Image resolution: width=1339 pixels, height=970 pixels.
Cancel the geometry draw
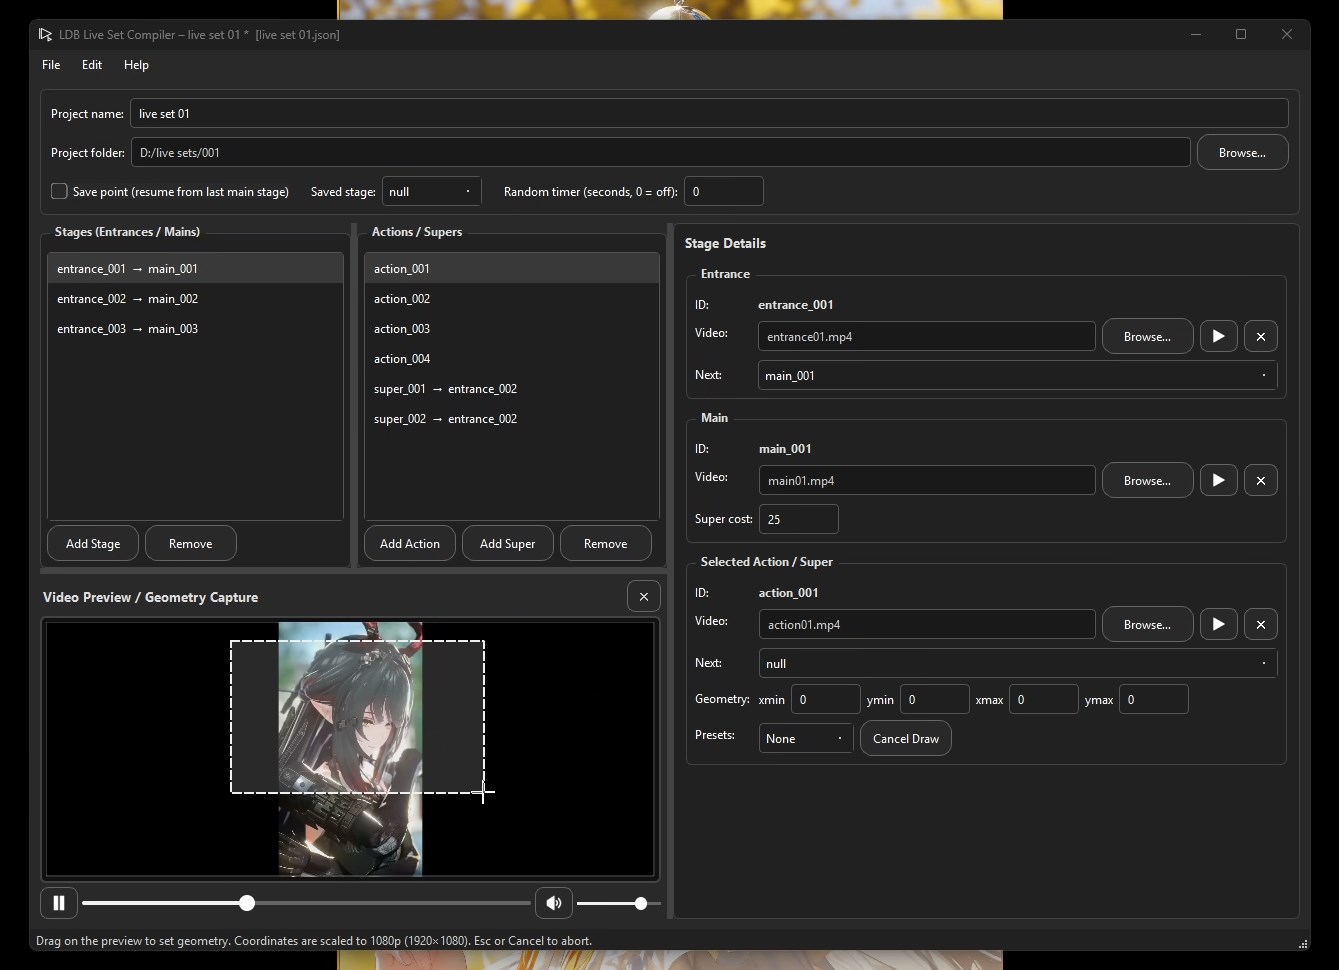(x=906, y=739)
